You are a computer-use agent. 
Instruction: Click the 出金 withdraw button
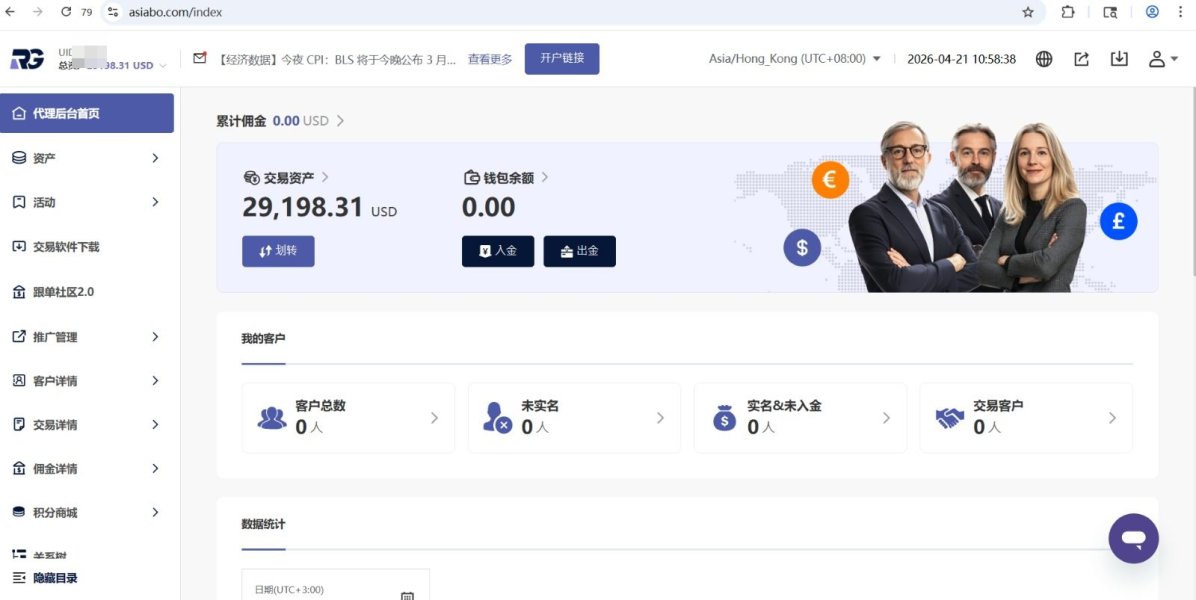[580, 251]
